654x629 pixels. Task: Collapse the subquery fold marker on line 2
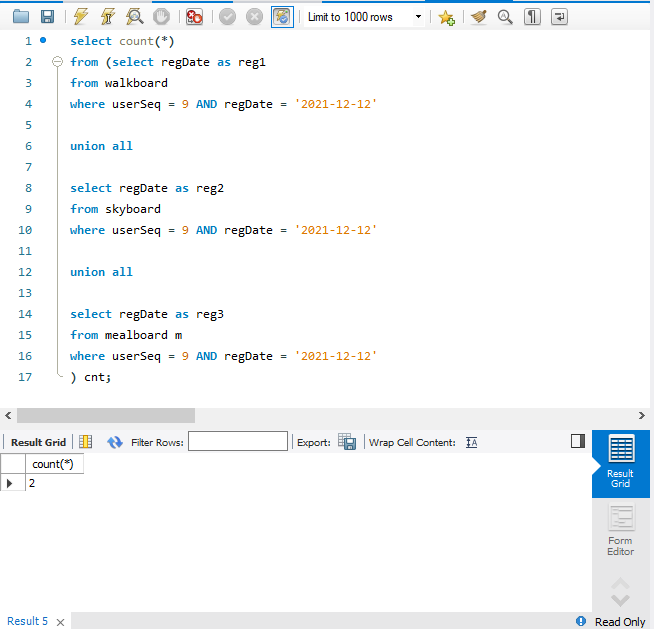(57, 62)
